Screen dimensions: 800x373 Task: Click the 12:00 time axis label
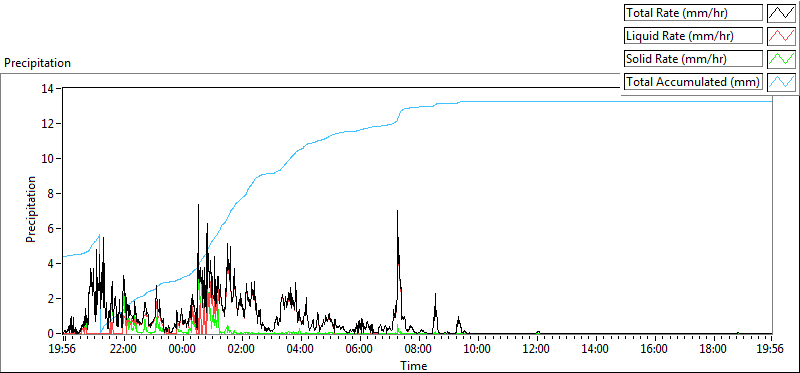click(x=536, y=350)
